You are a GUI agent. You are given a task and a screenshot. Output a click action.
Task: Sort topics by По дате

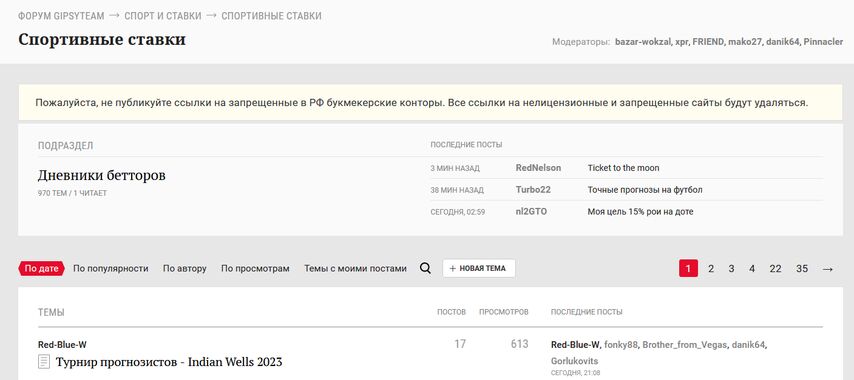(x=41, y=268)
